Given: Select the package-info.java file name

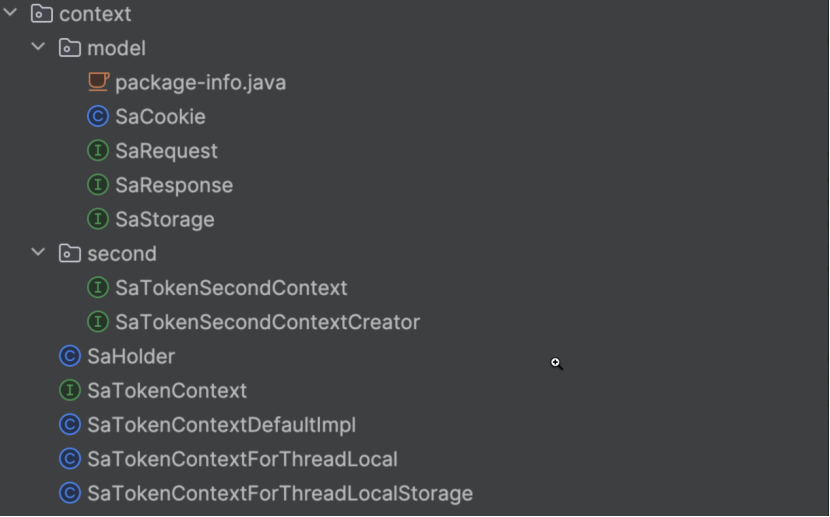Looking at the screenshot, I should pyautogui.click(x=201, y=83).
